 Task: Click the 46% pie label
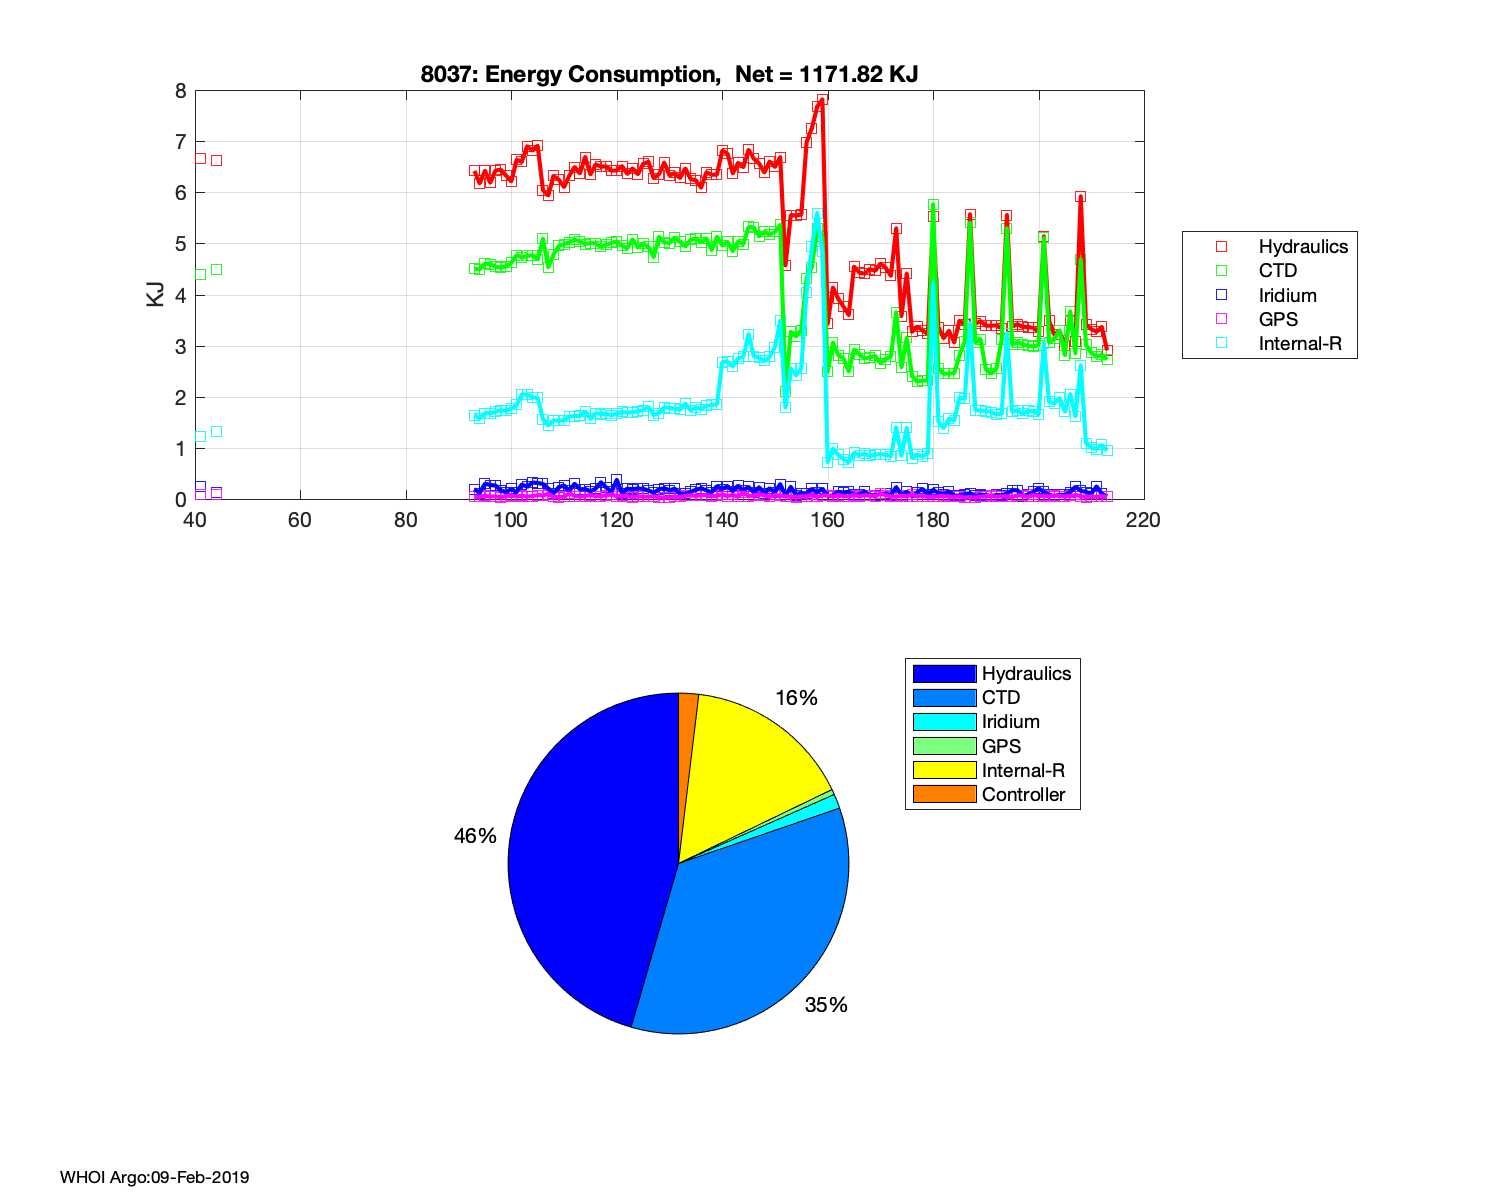coord(475,836)
